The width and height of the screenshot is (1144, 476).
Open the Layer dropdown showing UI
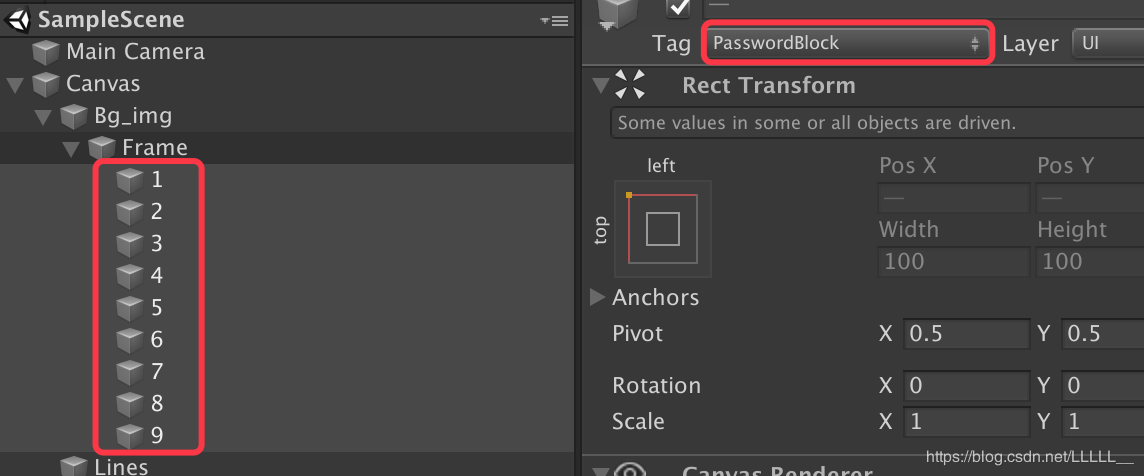[x=1106, y=43]
